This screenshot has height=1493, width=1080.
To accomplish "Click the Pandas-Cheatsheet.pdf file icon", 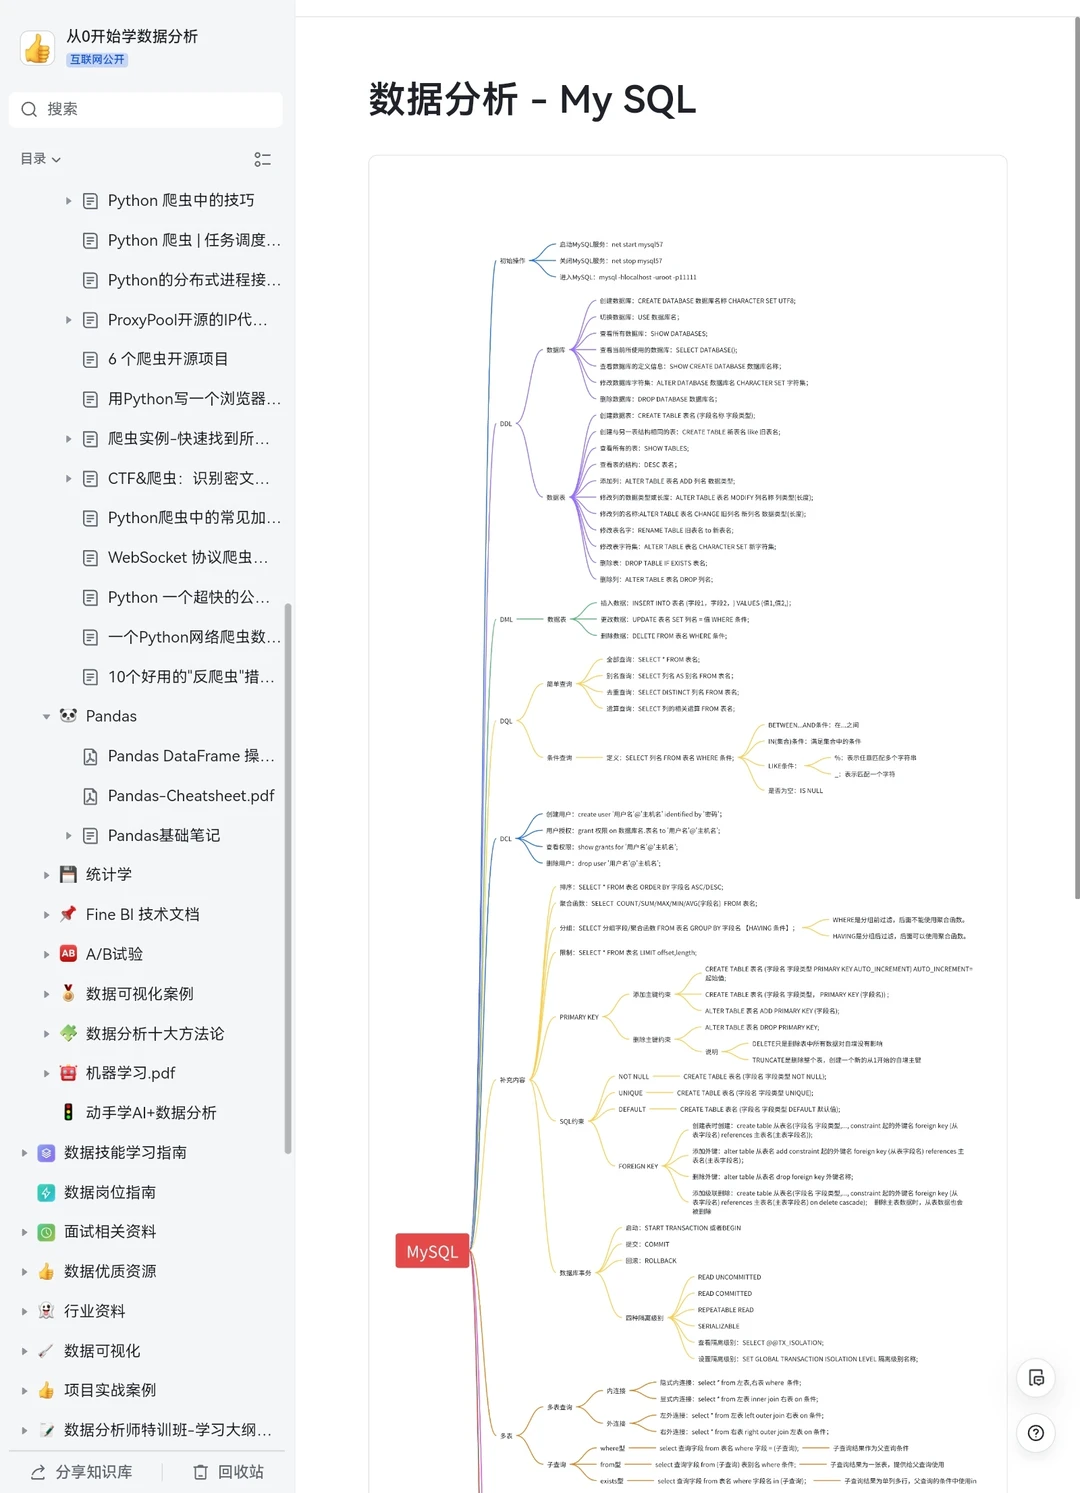I will tap(89, 795).
